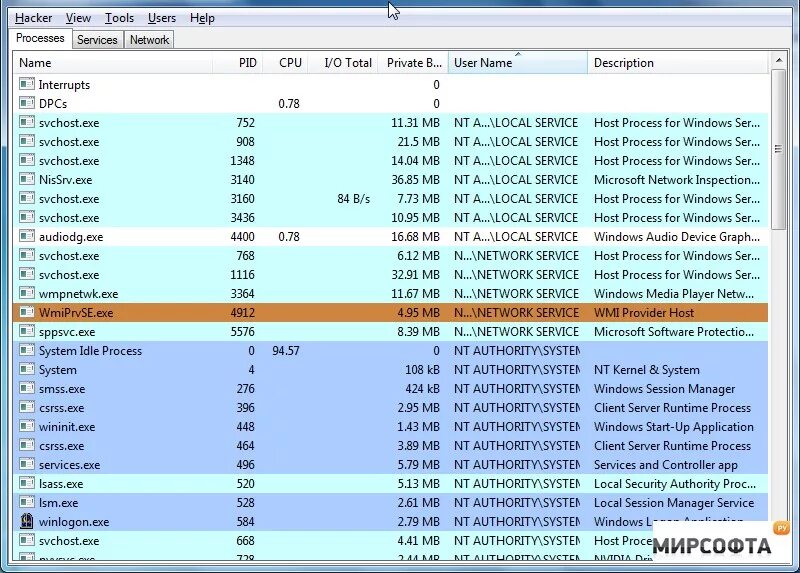Click the '32.91 MB' private bytes cell
Image resolution: width=800 pixels, height=573 pixels.
coord(415,275)
